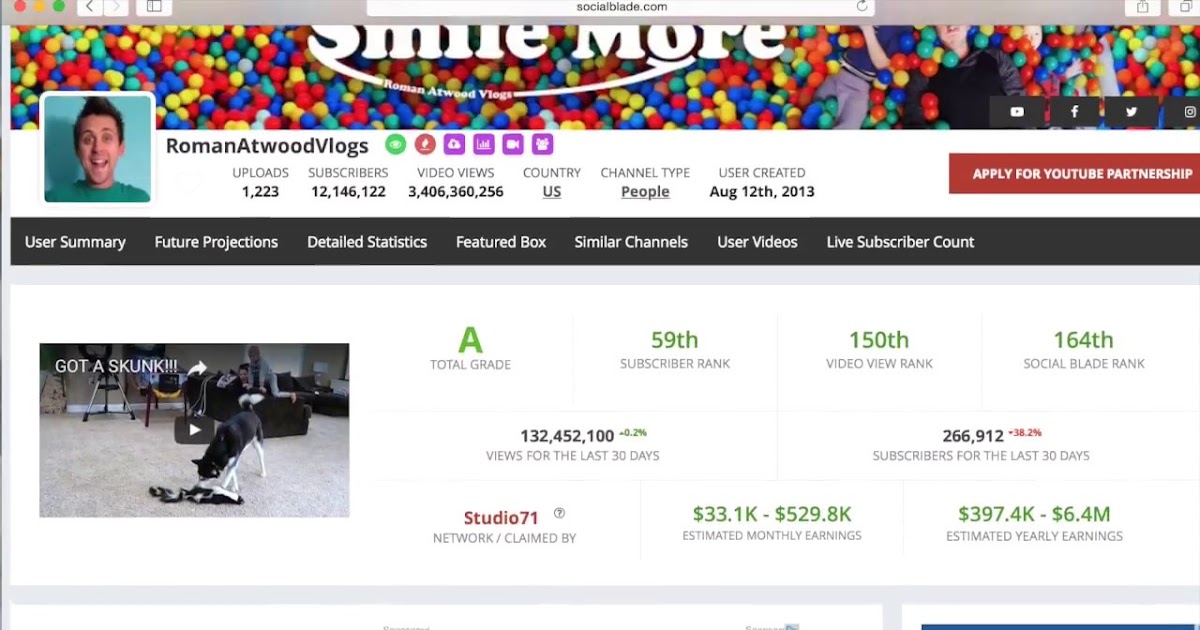Click the GOT A SKUNK!!! video title
The image size is (1200, 630).
coord(116,367)
